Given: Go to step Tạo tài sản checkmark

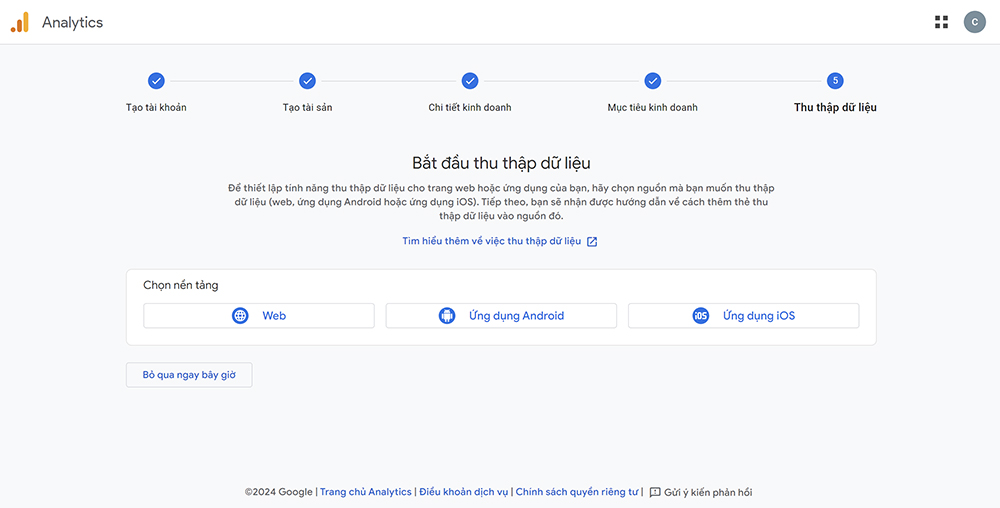Looking at the screenshot, I should [x=307, y=81].
